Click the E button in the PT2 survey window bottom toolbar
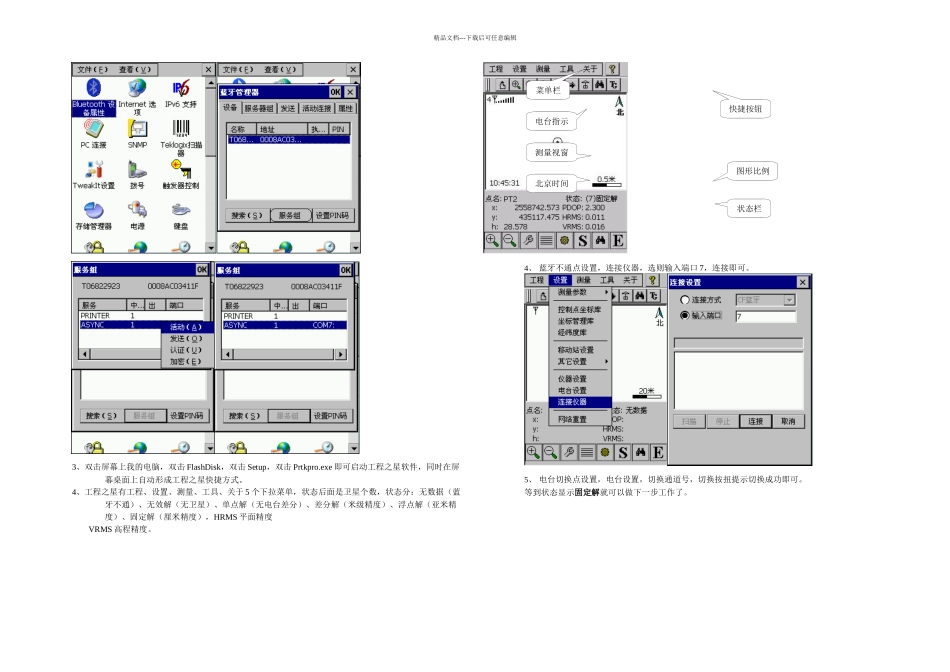Screen dimensions: 950x672 click(618, 241)
